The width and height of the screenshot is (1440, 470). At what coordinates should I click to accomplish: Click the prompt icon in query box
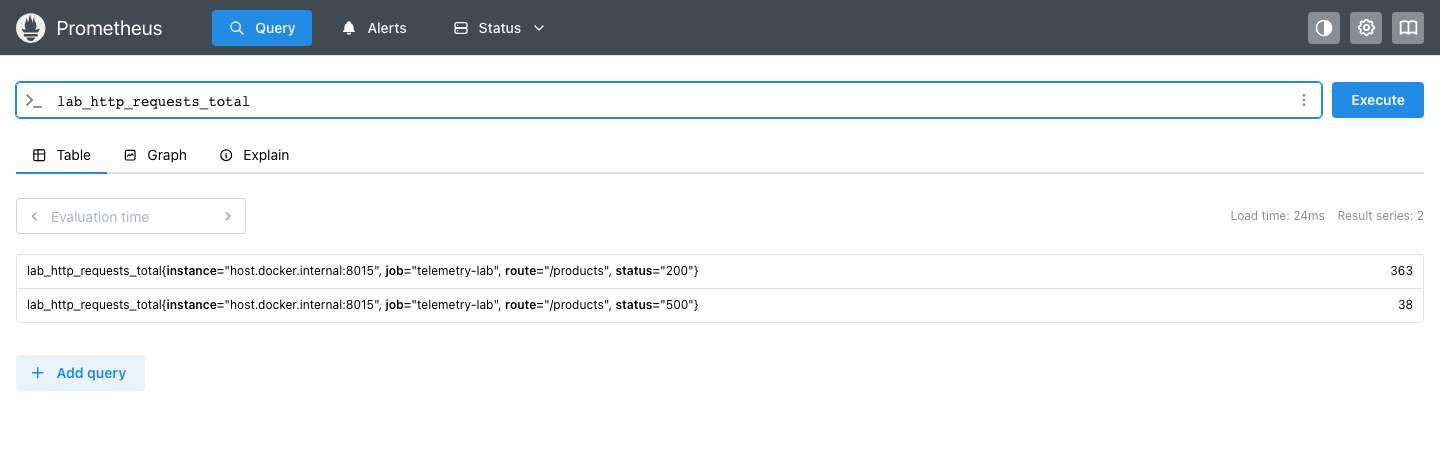pos(34,101)
